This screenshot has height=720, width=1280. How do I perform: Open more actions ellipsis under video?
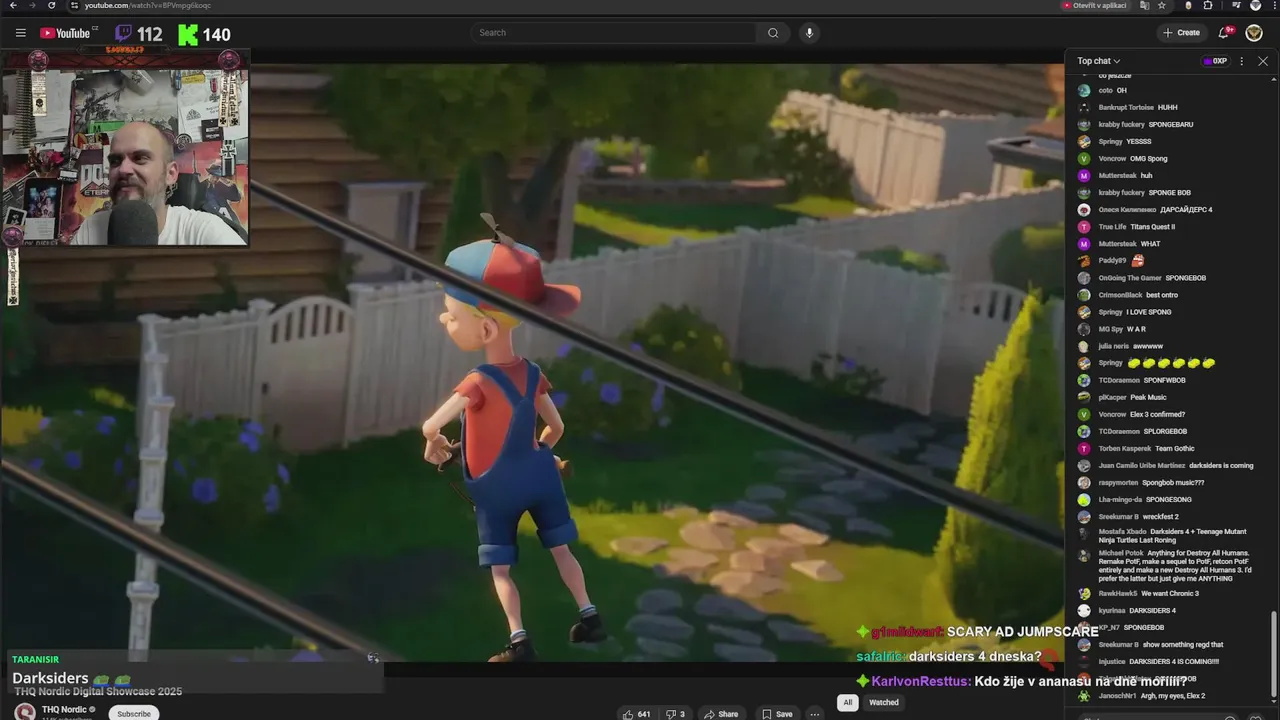(x=815, y=714)
